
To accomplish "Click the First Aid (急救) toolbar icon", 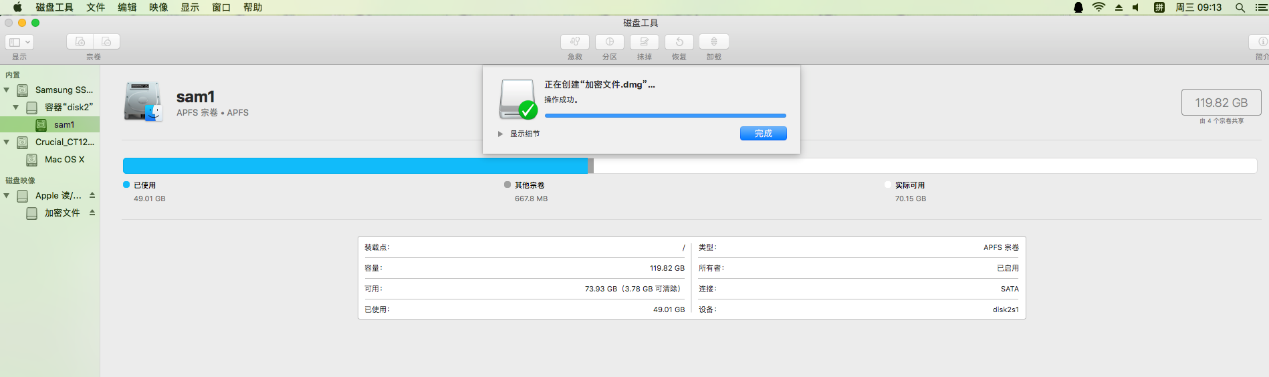I will 574,42.
